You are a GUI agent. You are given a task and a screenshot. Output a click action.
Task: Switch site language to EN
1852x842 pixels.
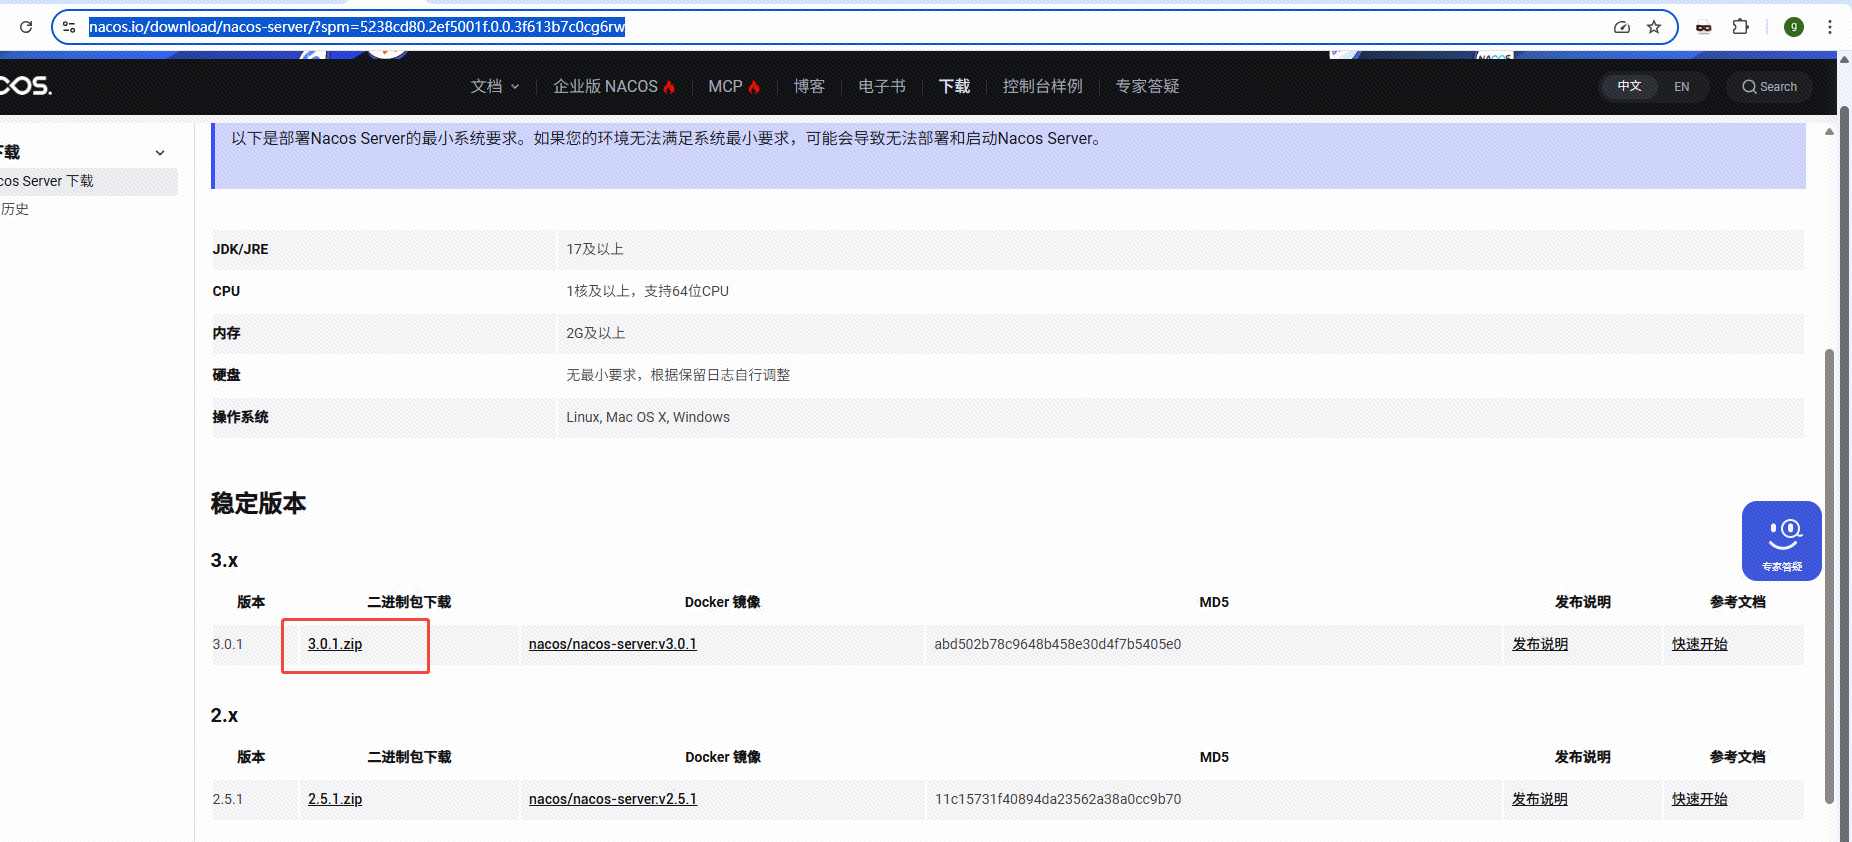click(1682, 87)
